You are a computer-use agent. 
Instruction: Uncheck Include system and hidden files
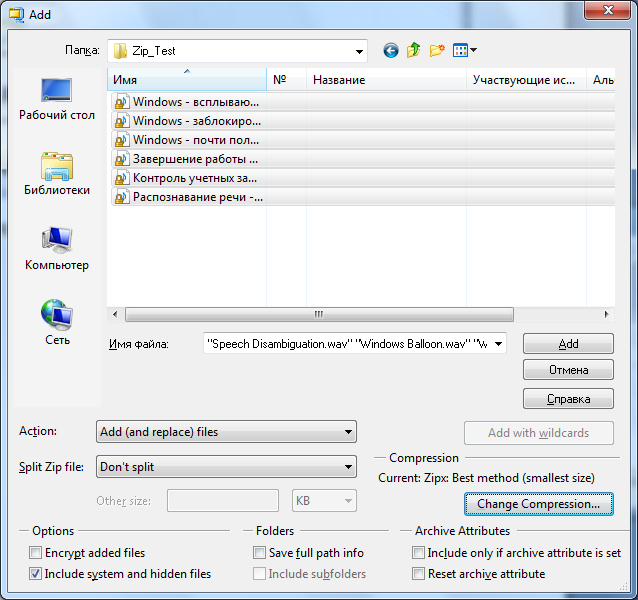(35, 574)
